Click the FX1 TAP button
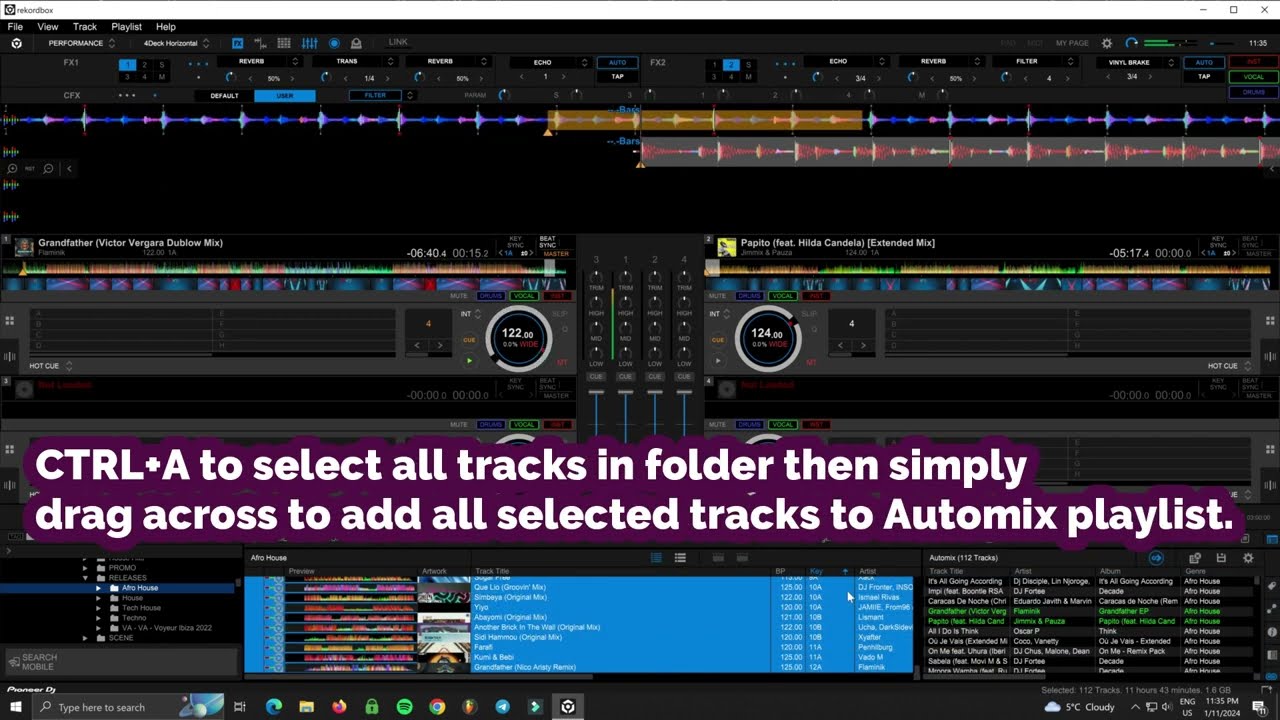Viewport: 1280px width, 720px height. 617,77
